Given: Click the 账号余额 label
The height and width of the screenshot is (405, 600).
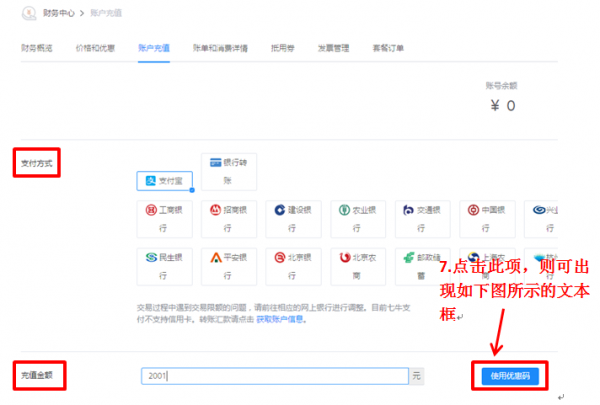Looking at the screenshot, I should coord(501,86).
